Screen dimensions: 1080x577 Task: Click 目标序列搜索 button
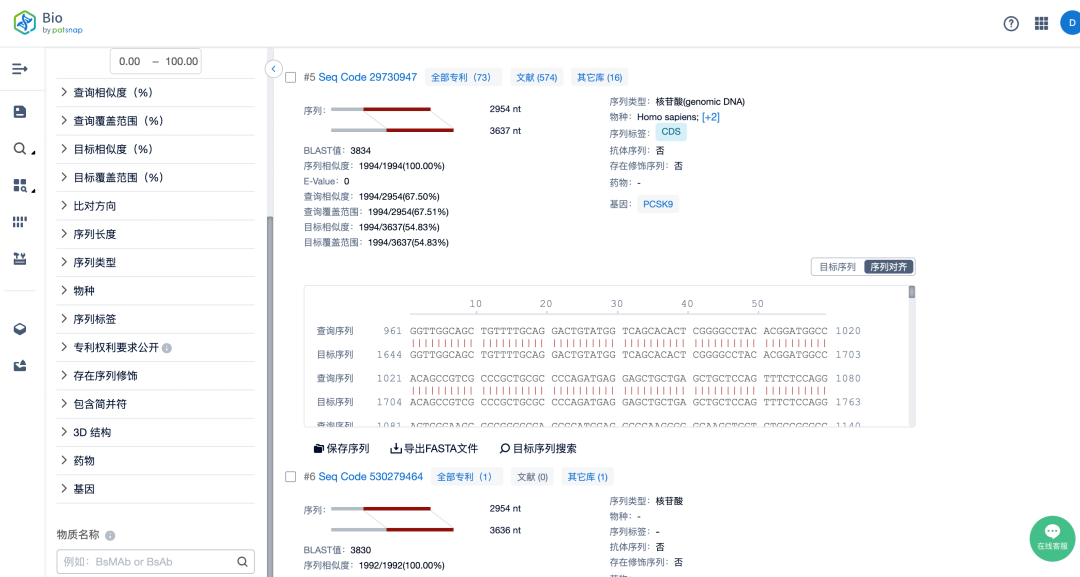[x=538, y=448]
